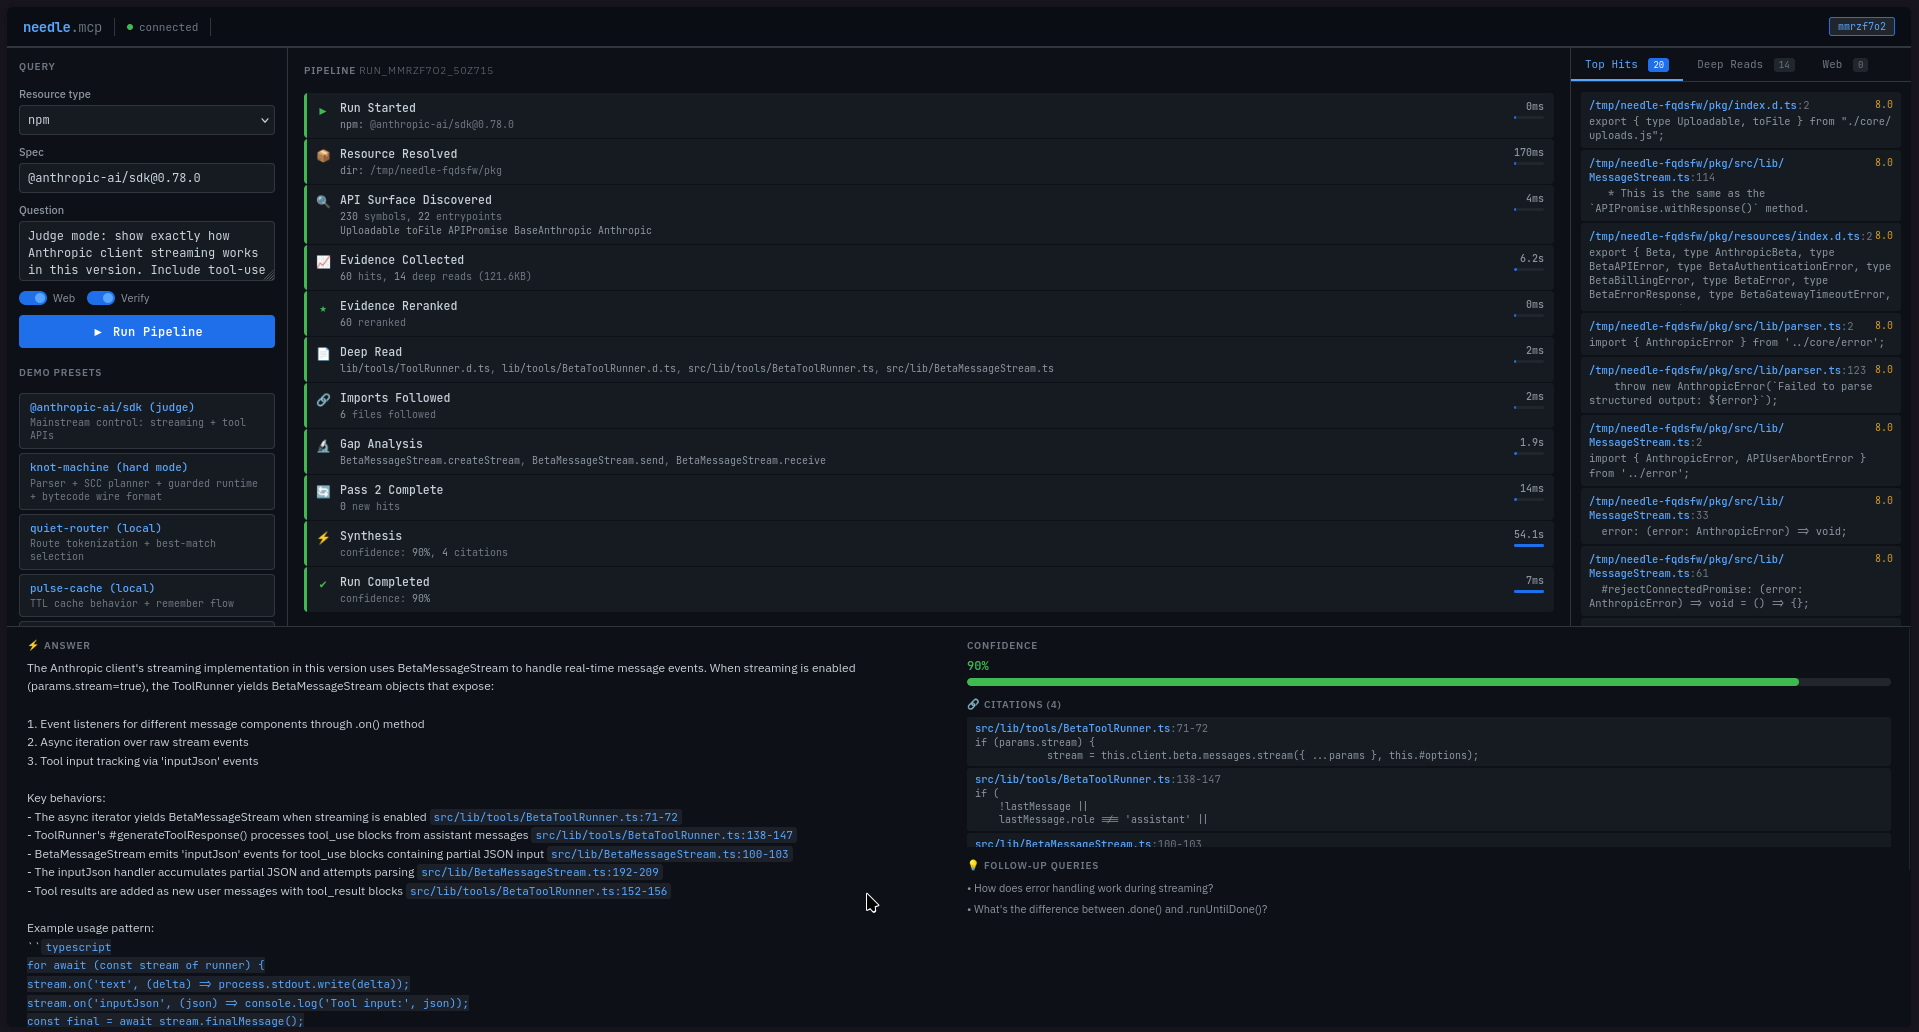Select the Deep Read pipeline step
The height and width of the screenshot is (1032, 1919).
pos(929,360)
